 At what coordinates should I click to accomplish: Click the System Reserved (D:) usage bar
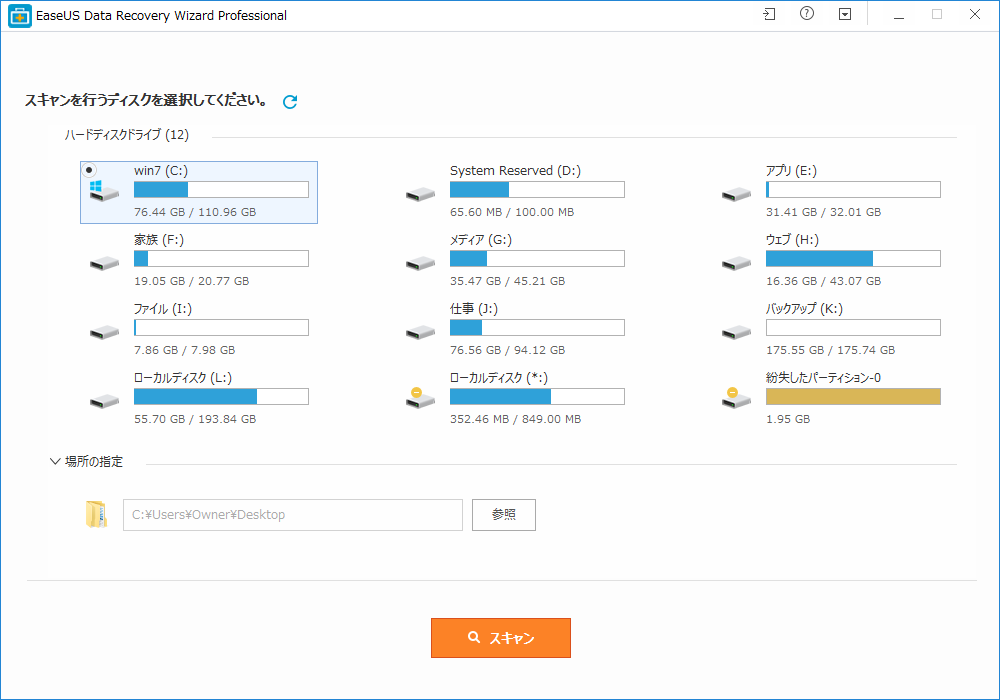pyautogui.click(x=537, y=189)
